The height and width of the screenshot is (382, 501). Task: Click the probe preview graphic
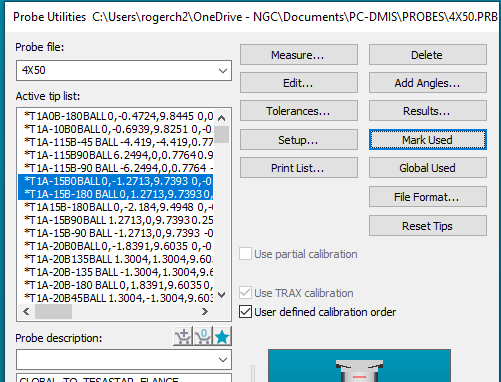359,365
